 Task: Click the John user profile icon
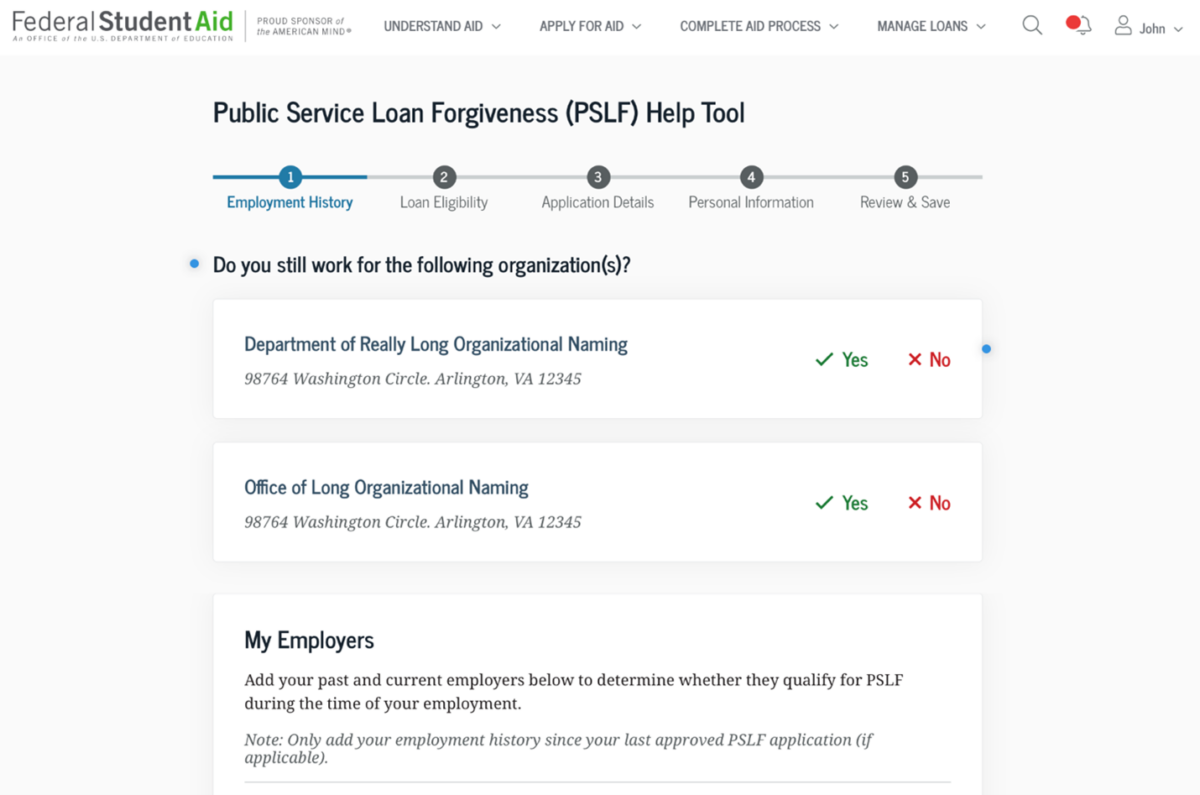click(1124, 26)
